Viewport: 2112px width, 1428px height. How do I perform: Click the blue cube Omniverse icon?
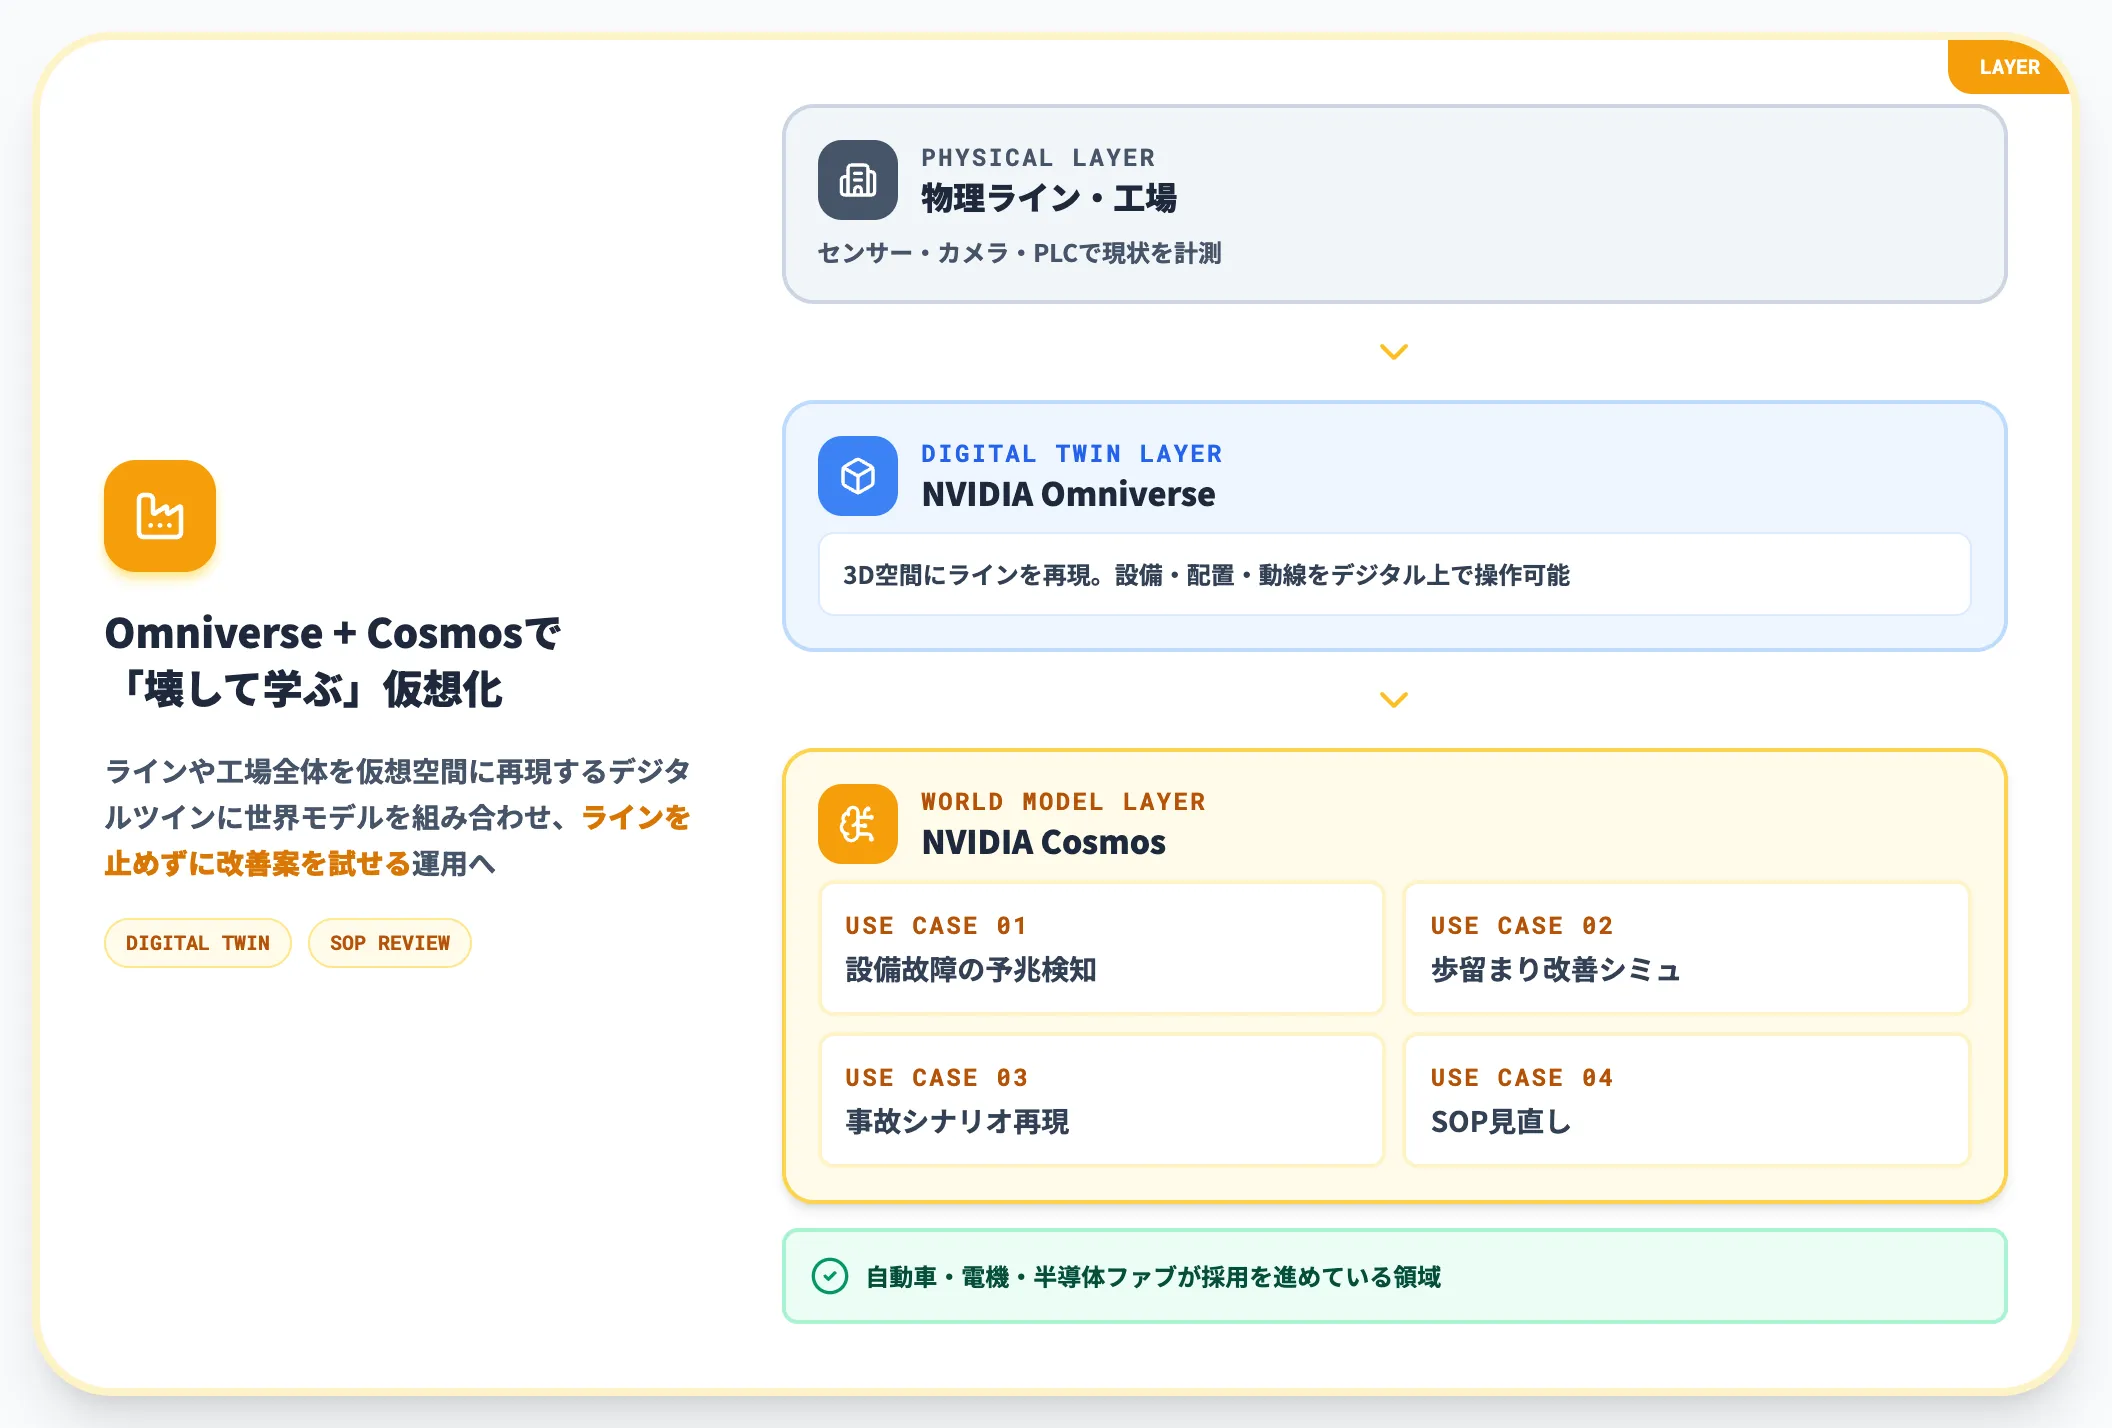pyautogui.click(x=858, y=476)
